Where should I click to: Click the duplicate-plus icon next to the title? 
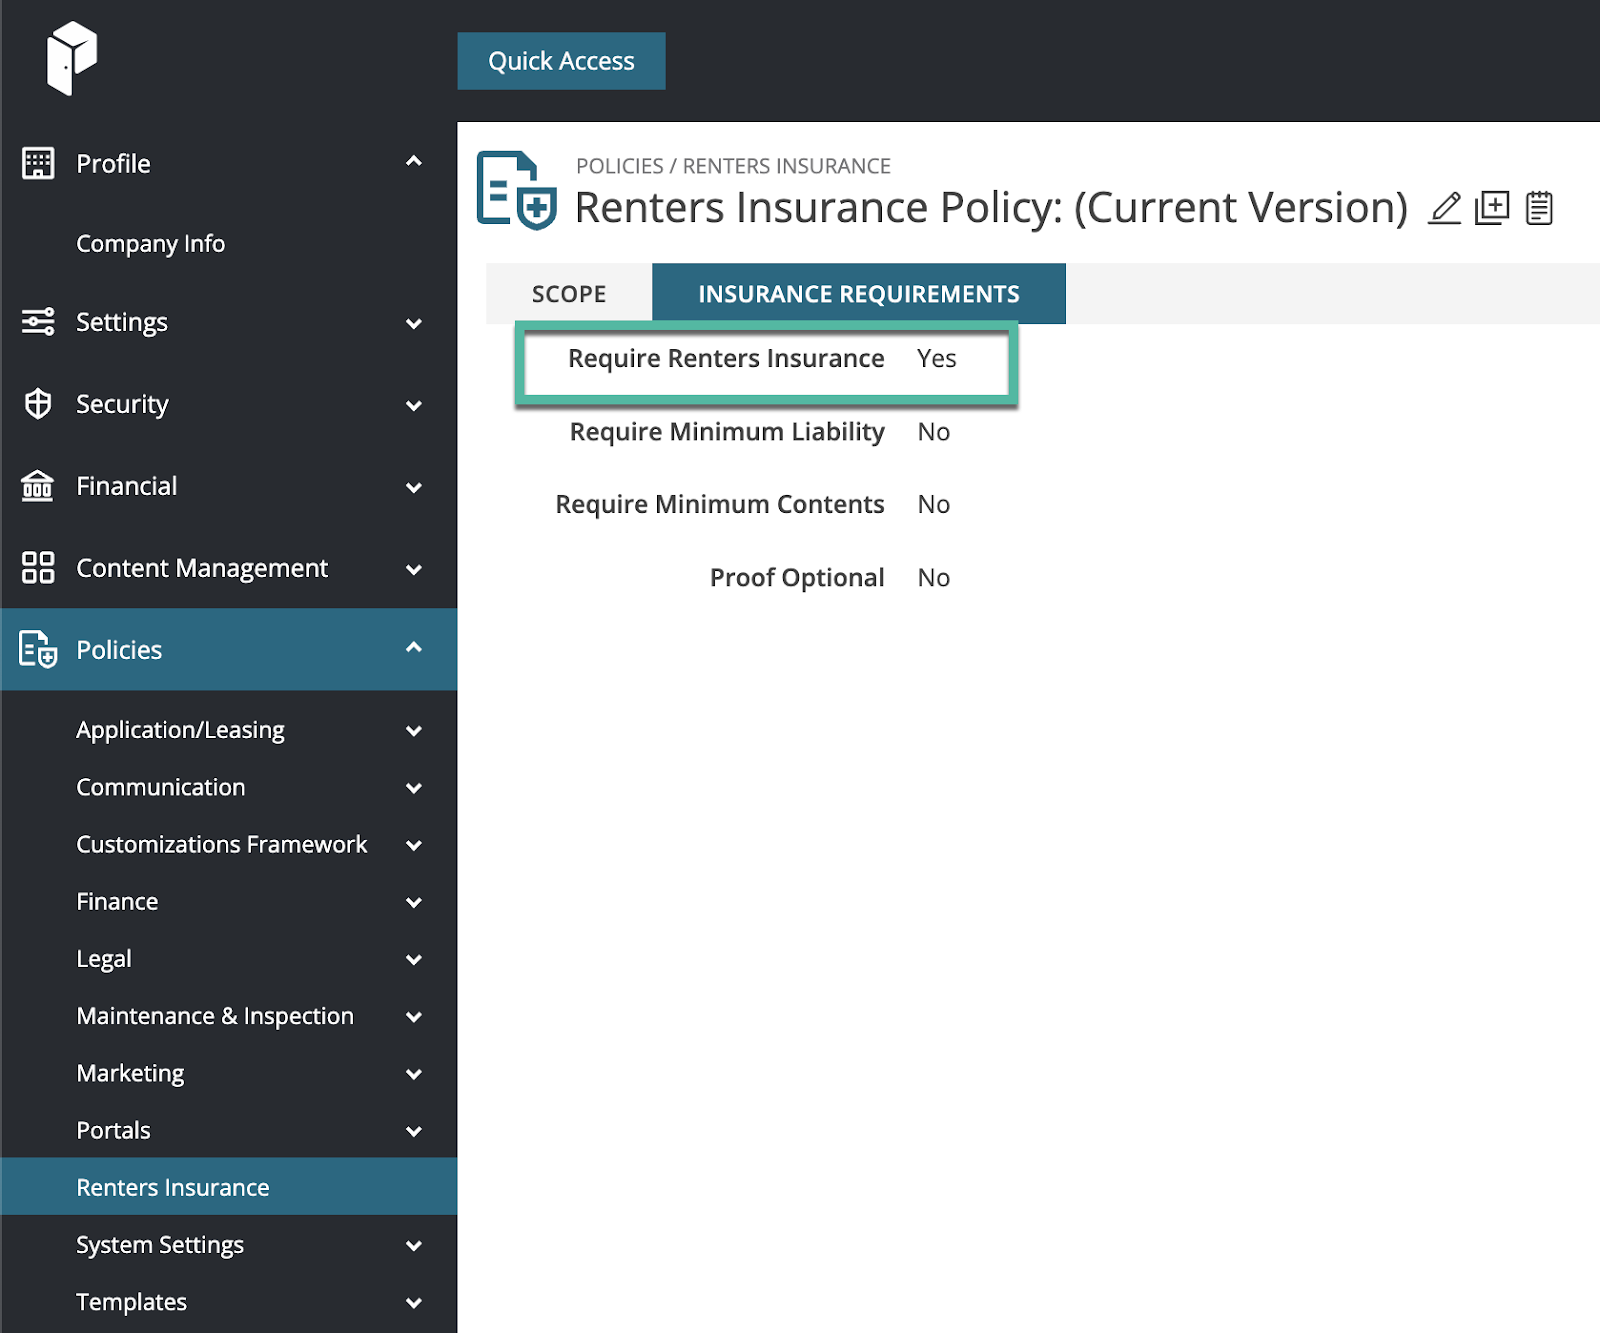(x=1492, y=208)
